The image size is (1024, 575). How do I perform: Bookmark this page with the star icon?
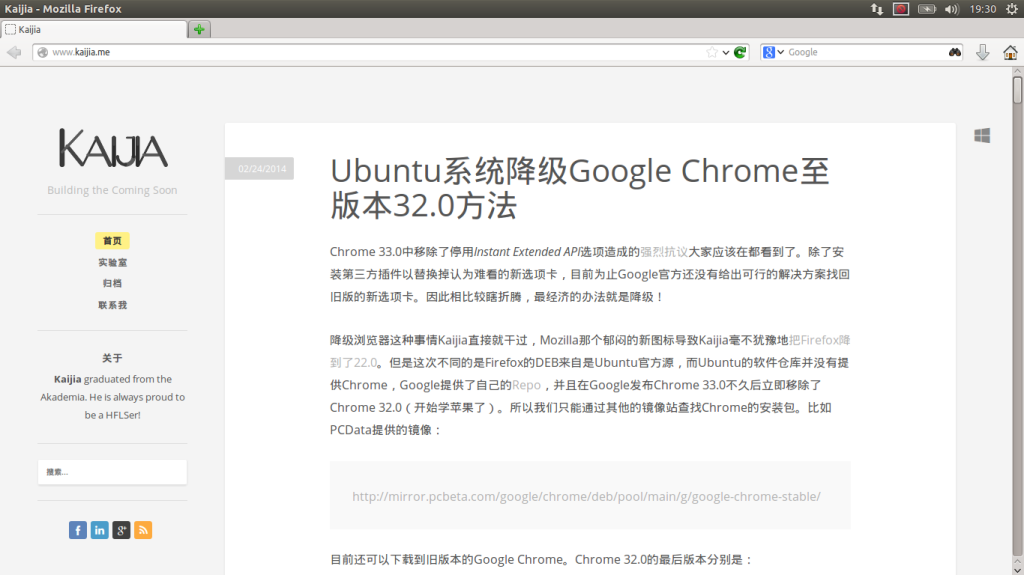(712, 52)
